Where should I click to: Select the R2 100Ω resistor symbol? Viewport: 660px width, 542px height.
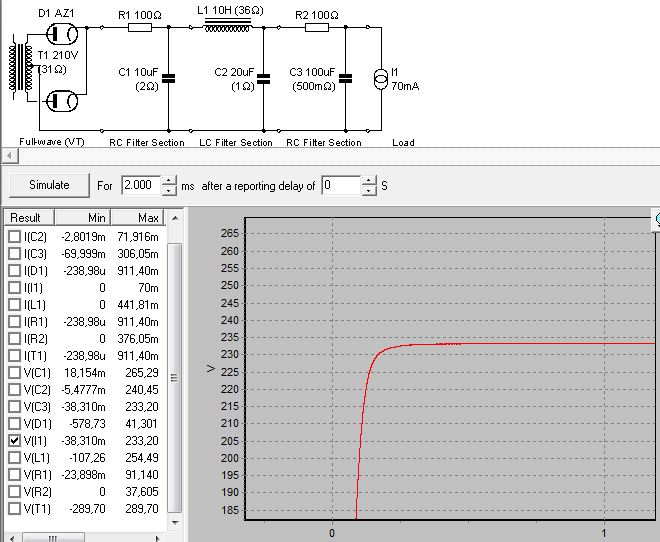click(x=317, y=28)
